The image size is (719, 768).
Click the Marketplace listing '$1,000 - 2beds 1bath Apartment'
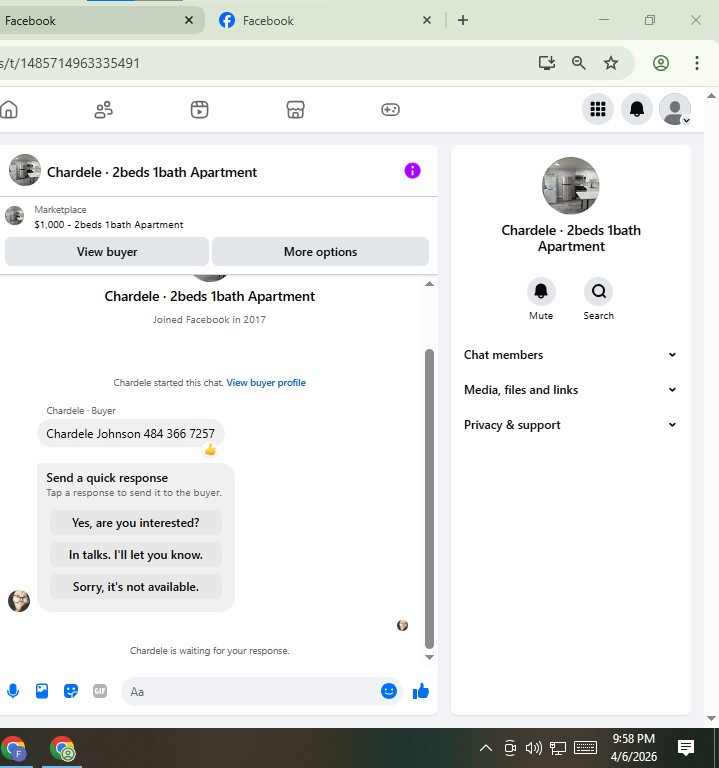(109, 225)
